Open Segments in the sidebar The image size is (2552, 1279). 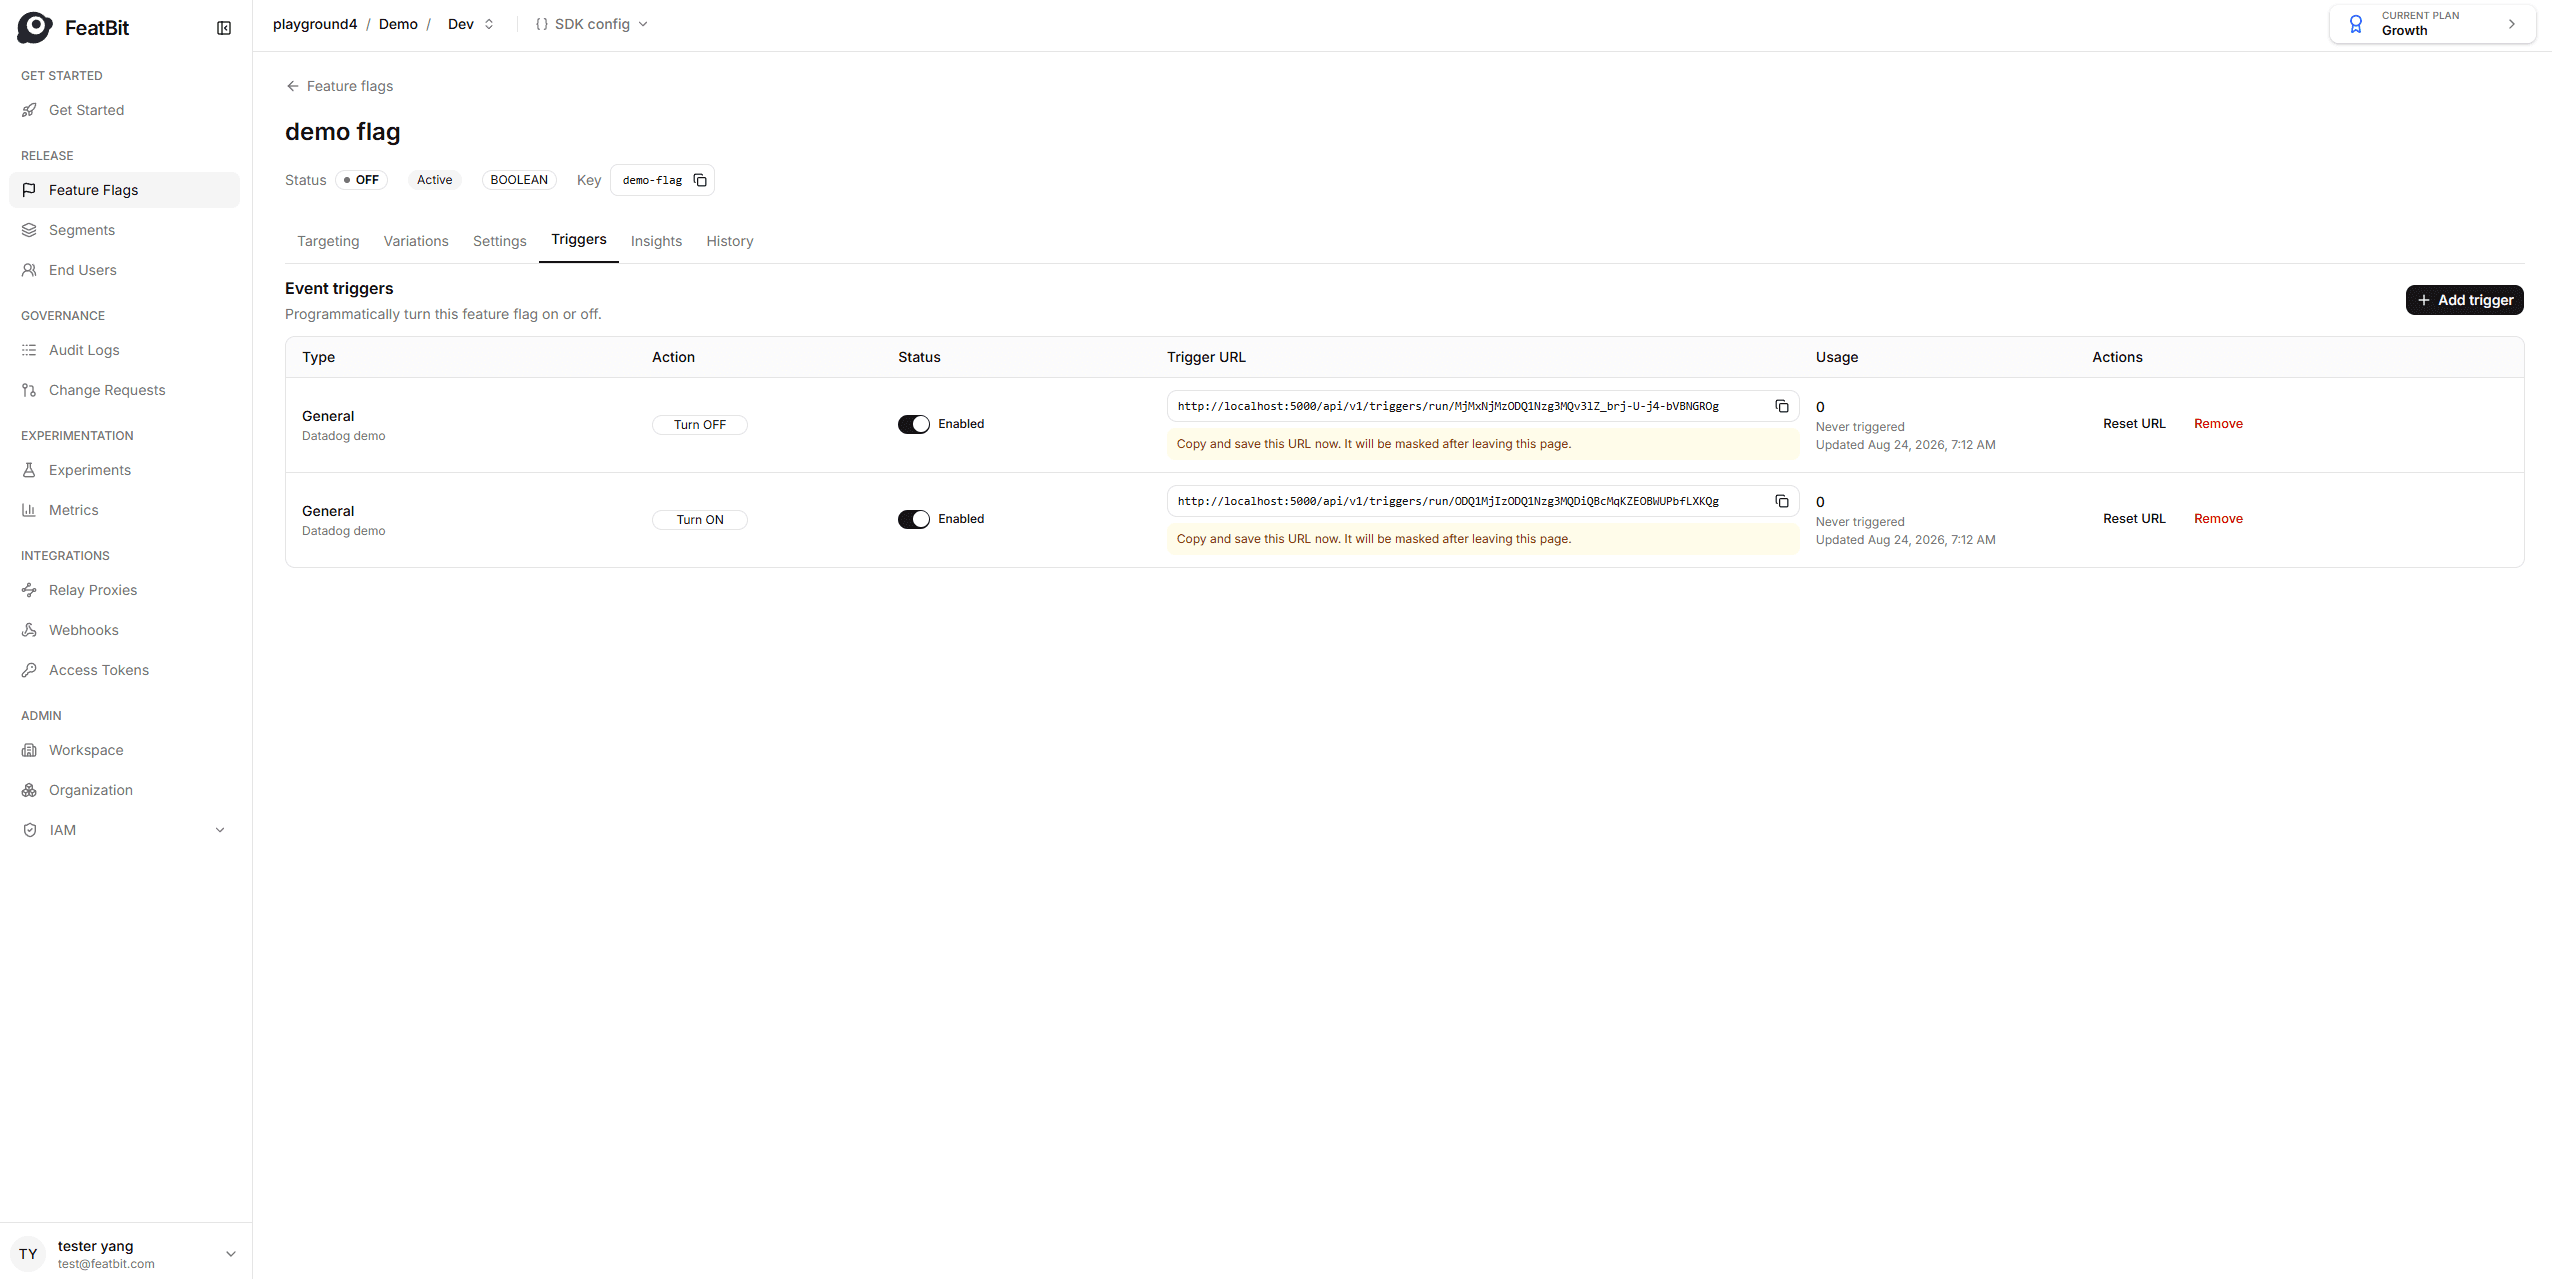(x=124, y=230)
